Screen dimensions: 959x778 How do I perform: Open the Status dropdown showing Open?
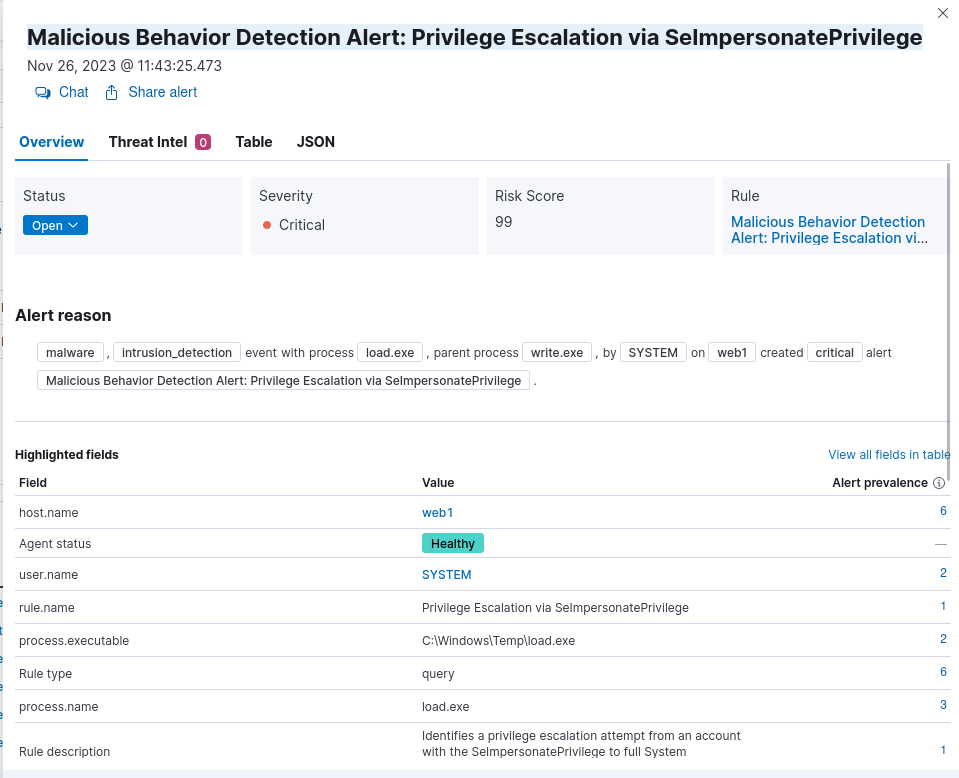point(55,226)
